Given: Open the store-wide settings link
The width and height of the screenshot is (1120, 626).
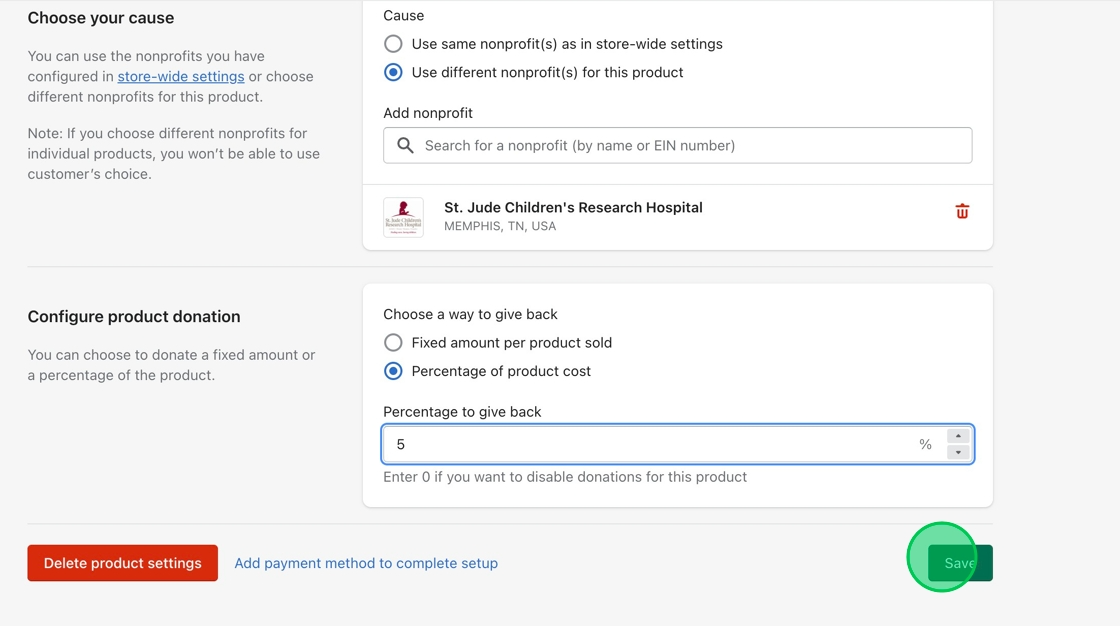Looking at the screenshot, I should pos(181,76).
